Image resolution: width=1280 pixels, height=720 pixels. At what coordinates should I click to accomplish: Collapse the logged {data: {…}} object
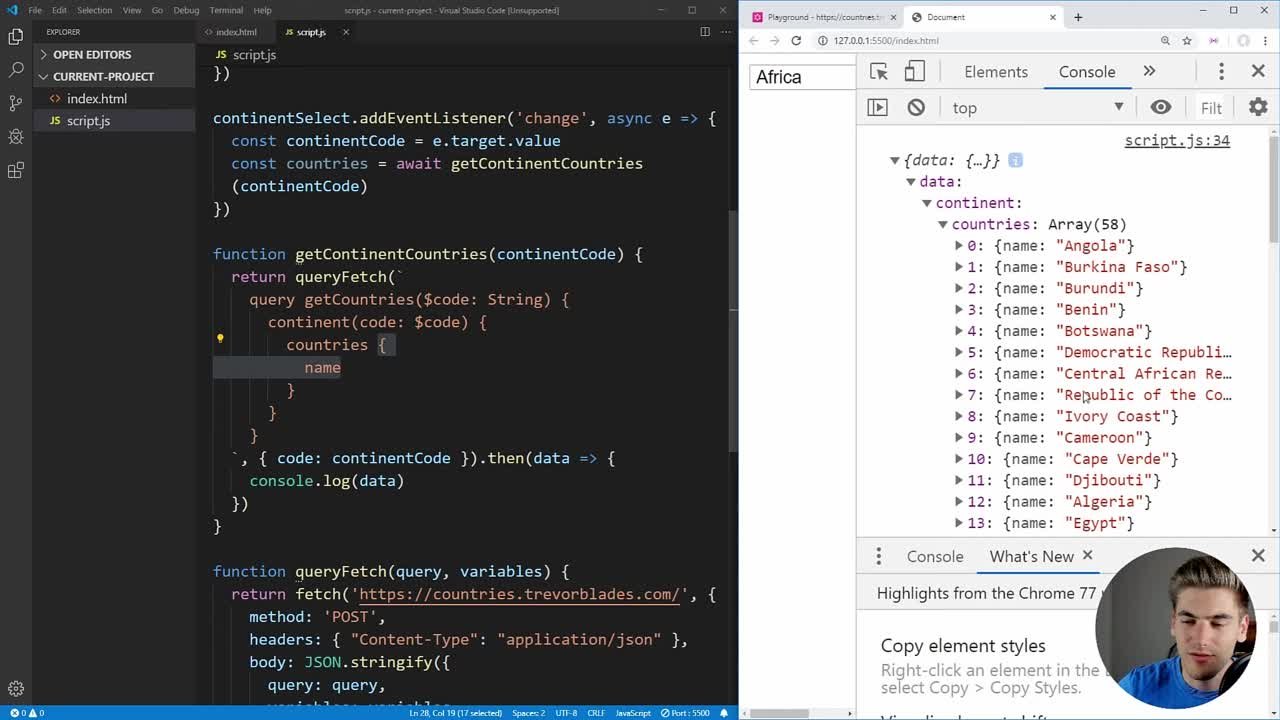coord(895,160)
